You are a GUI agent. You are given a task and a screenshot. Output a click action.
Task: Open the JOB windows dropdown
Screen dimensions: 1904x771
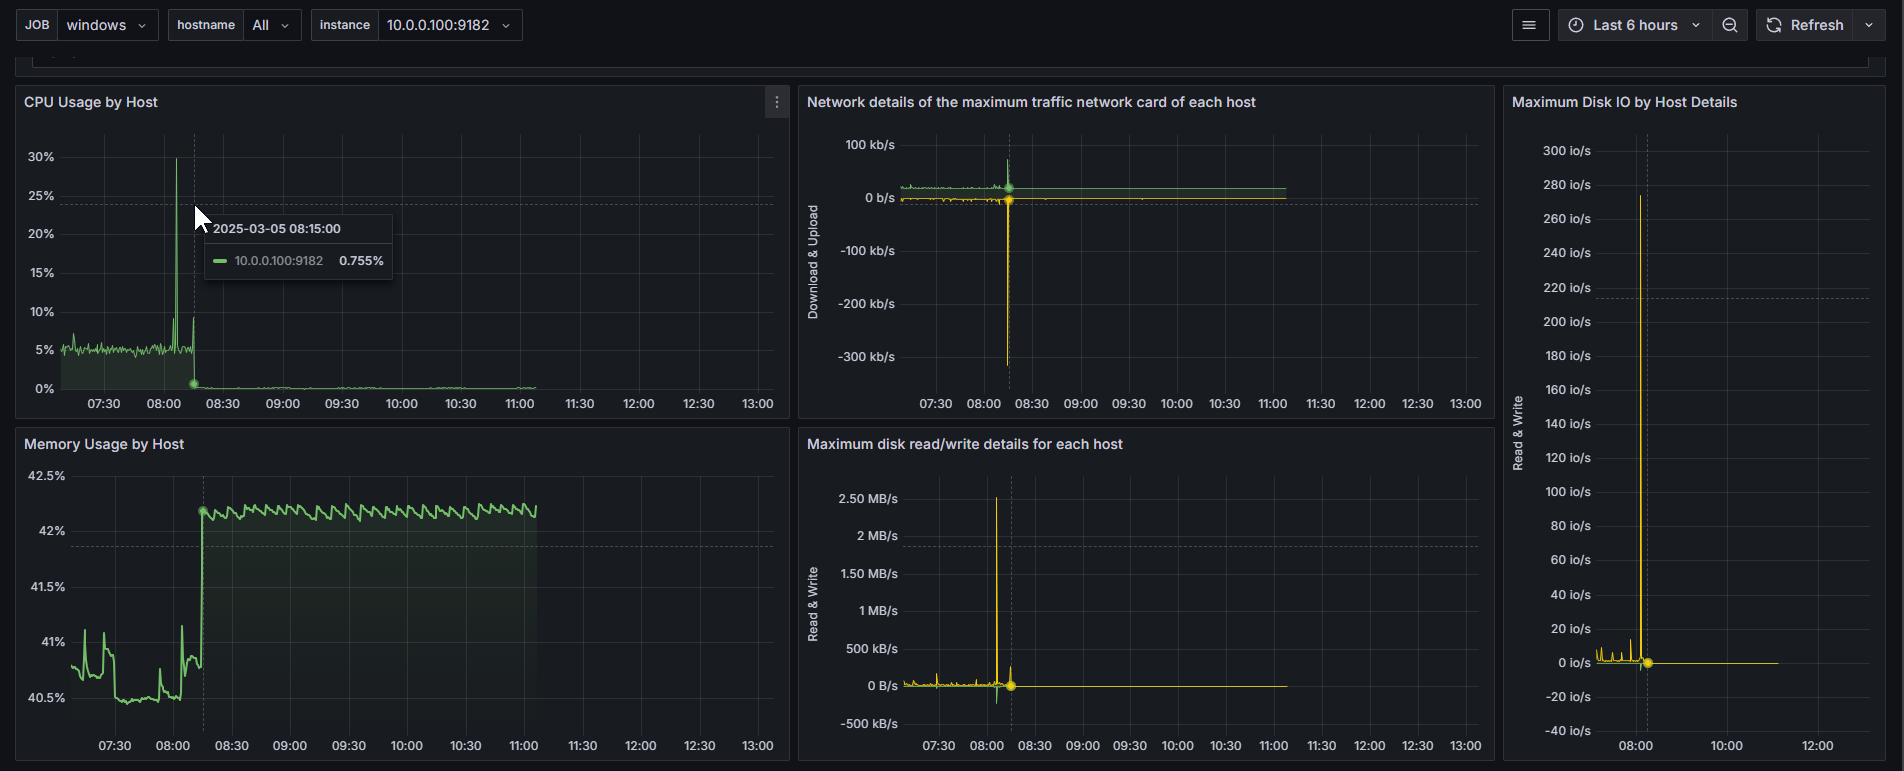107,25
